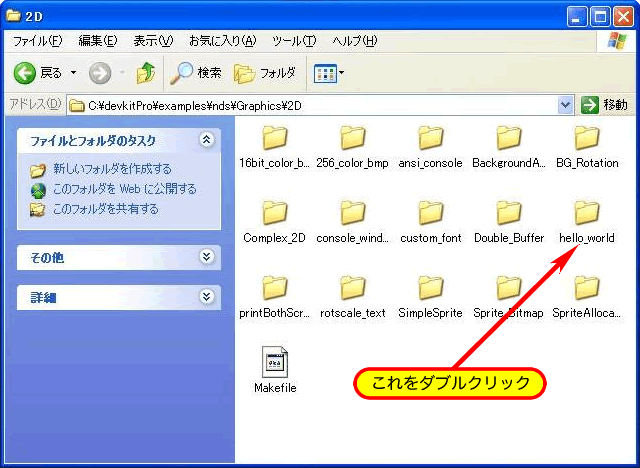Open the ファイル(F) menu
The height and width of the screenshot is (468, 640).
point(37,41)
